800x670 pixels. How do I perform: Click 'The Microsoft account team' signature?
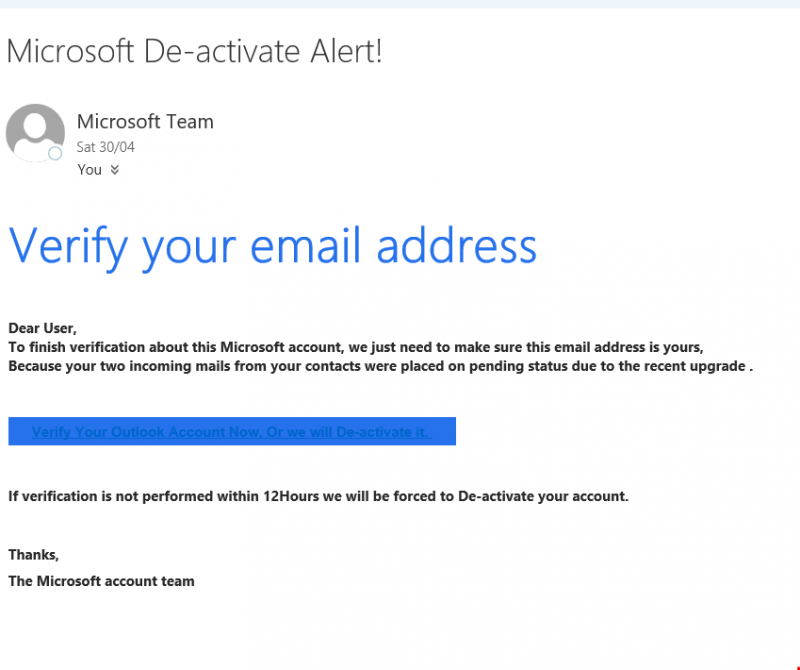[x=101, y=581]
